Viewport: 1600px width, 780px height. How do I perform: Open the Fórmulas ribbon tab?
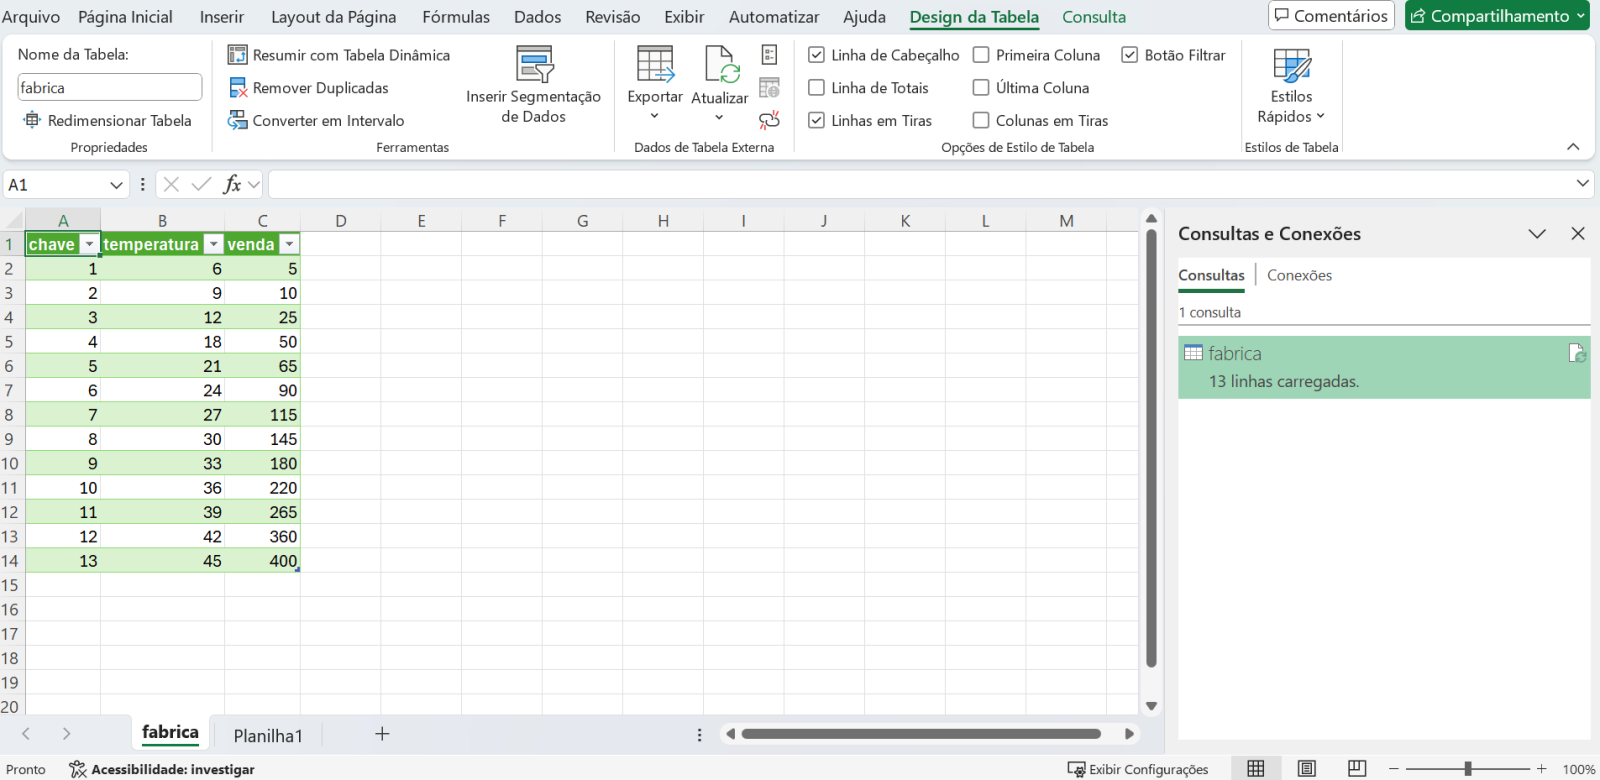coord(456,17)
